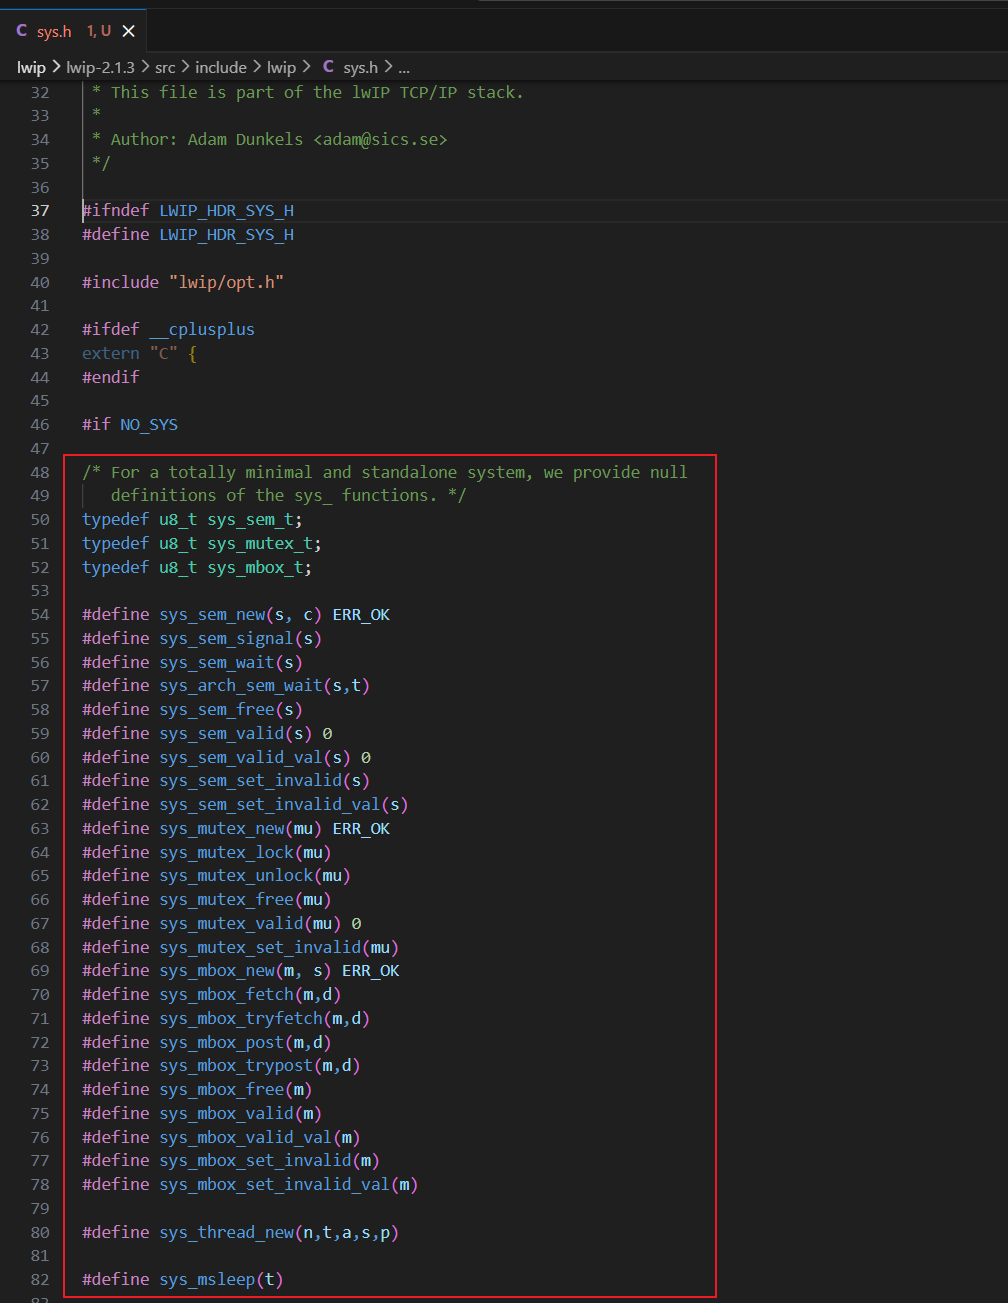Select line number 46 beside #if NO_SYS

[x=40, y=424]
